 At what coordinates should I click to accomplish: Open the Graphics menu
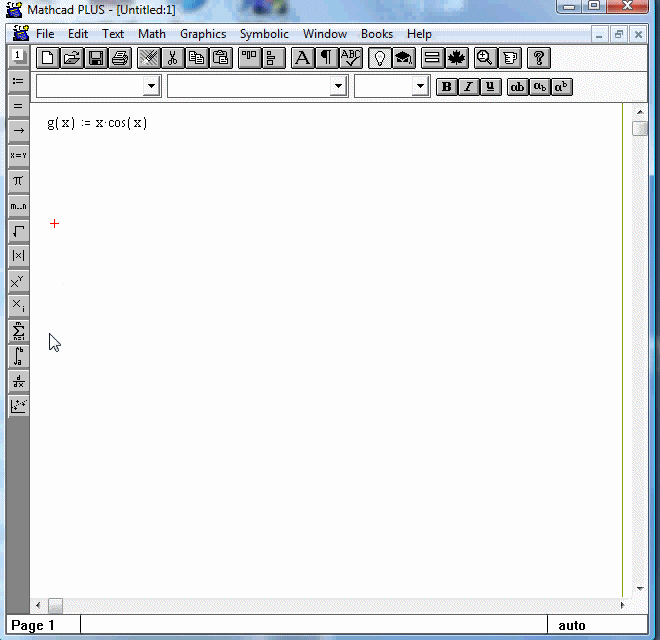[203, 34]
